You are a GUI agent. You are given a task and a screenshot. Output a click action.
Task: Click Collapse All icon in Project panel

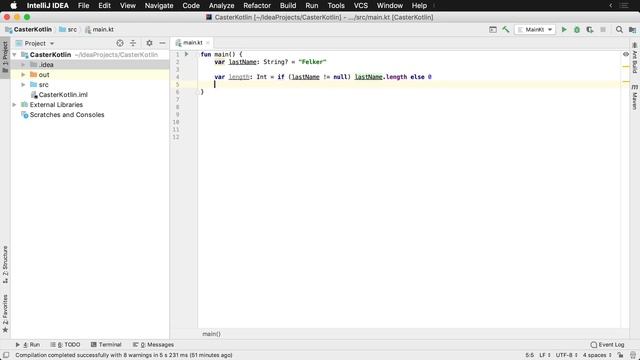133,43
